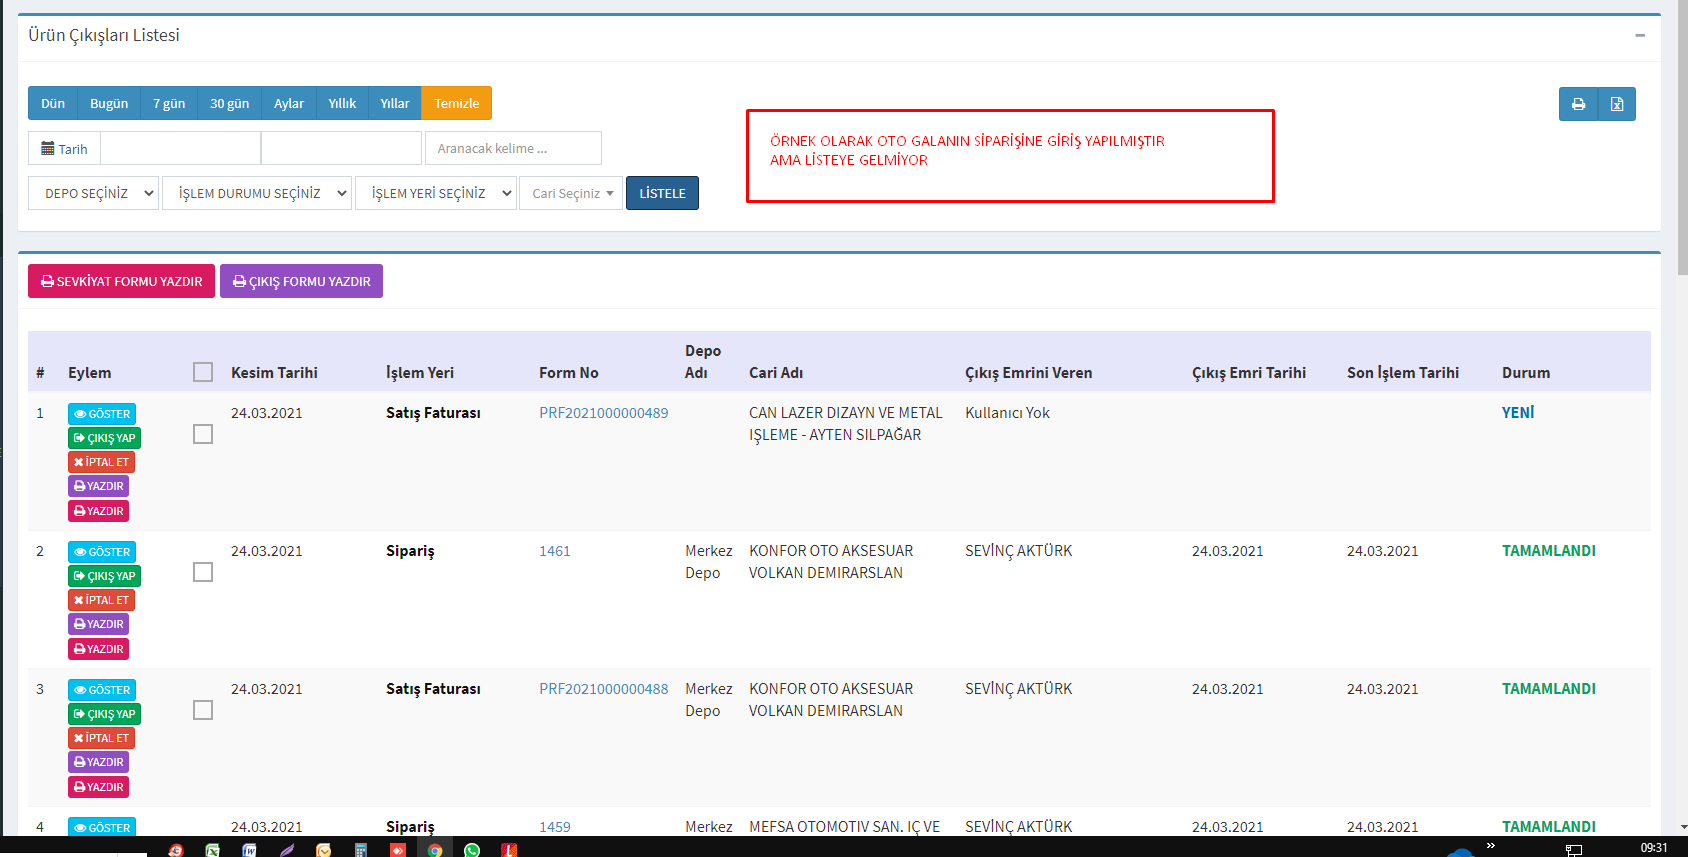
Task: Export list using Excel icon button
Action: (x=1616, y=104)
